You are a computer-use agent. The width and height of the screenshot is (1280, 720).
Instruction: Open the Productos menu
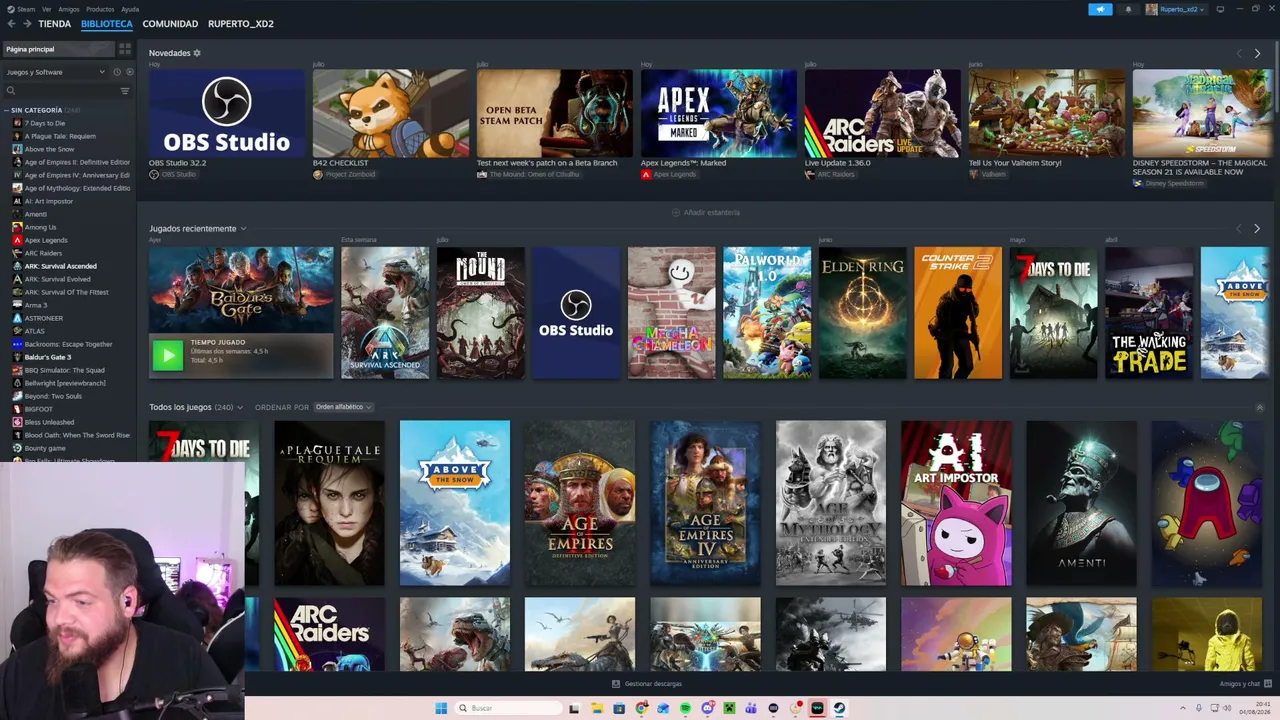click(100, 9)
